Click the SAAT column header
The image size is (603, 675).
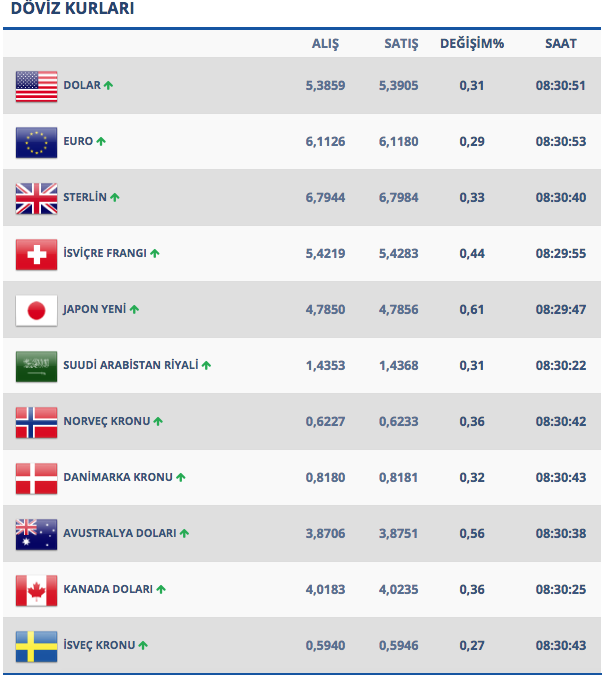click(560, 44)
